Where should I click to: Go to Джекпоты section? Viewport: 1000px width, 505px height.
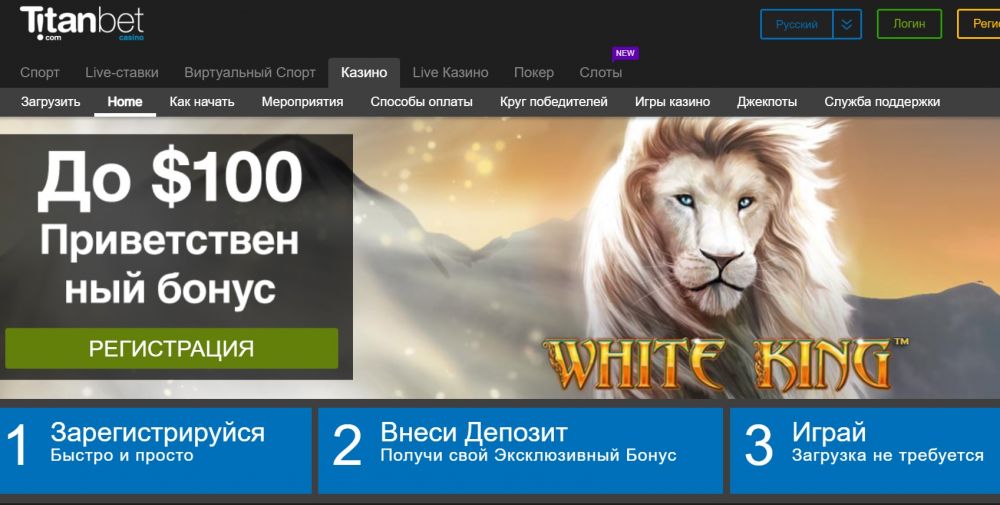click(x=767, y=102)
